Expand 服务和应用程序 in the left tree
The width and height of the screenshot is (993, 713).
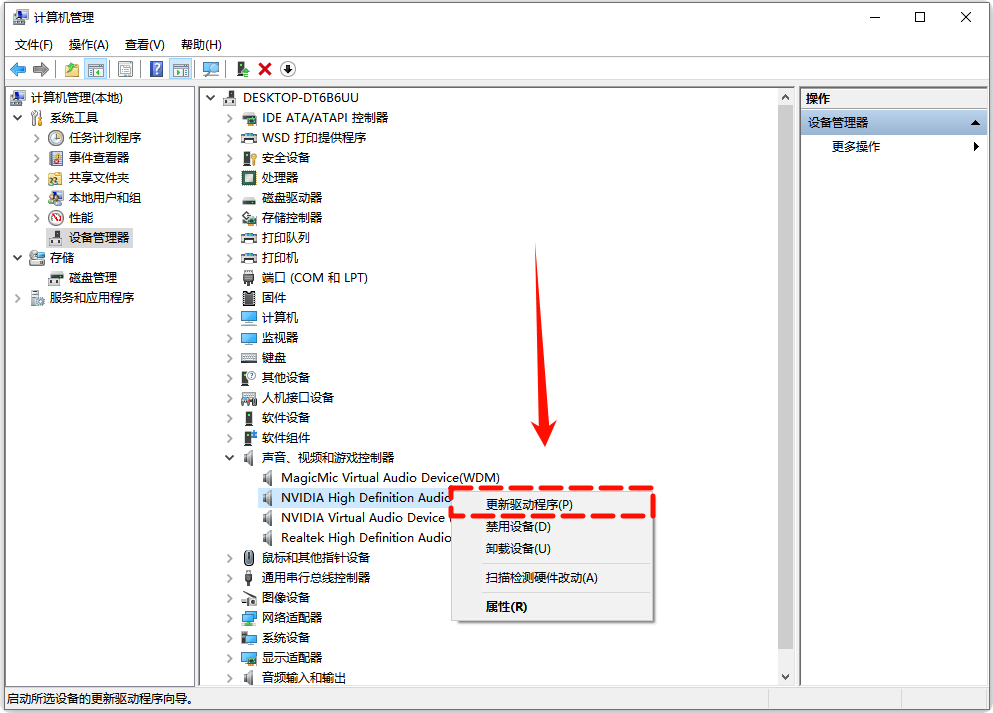(18, 298)
